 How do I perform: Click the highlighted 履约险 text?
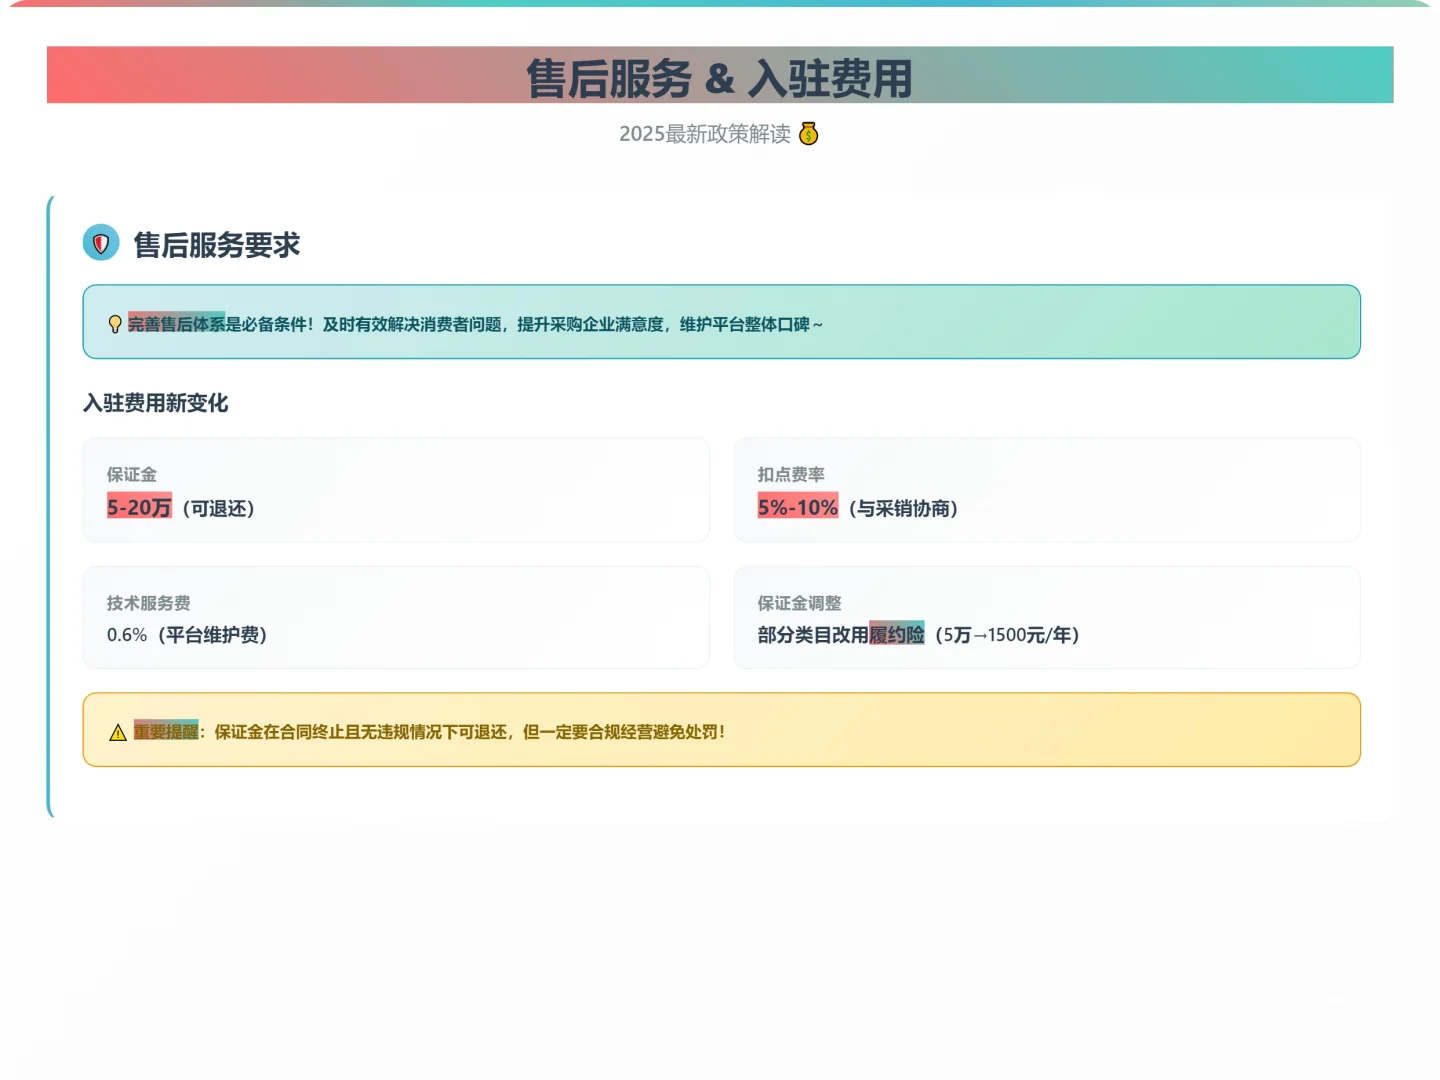897,635
